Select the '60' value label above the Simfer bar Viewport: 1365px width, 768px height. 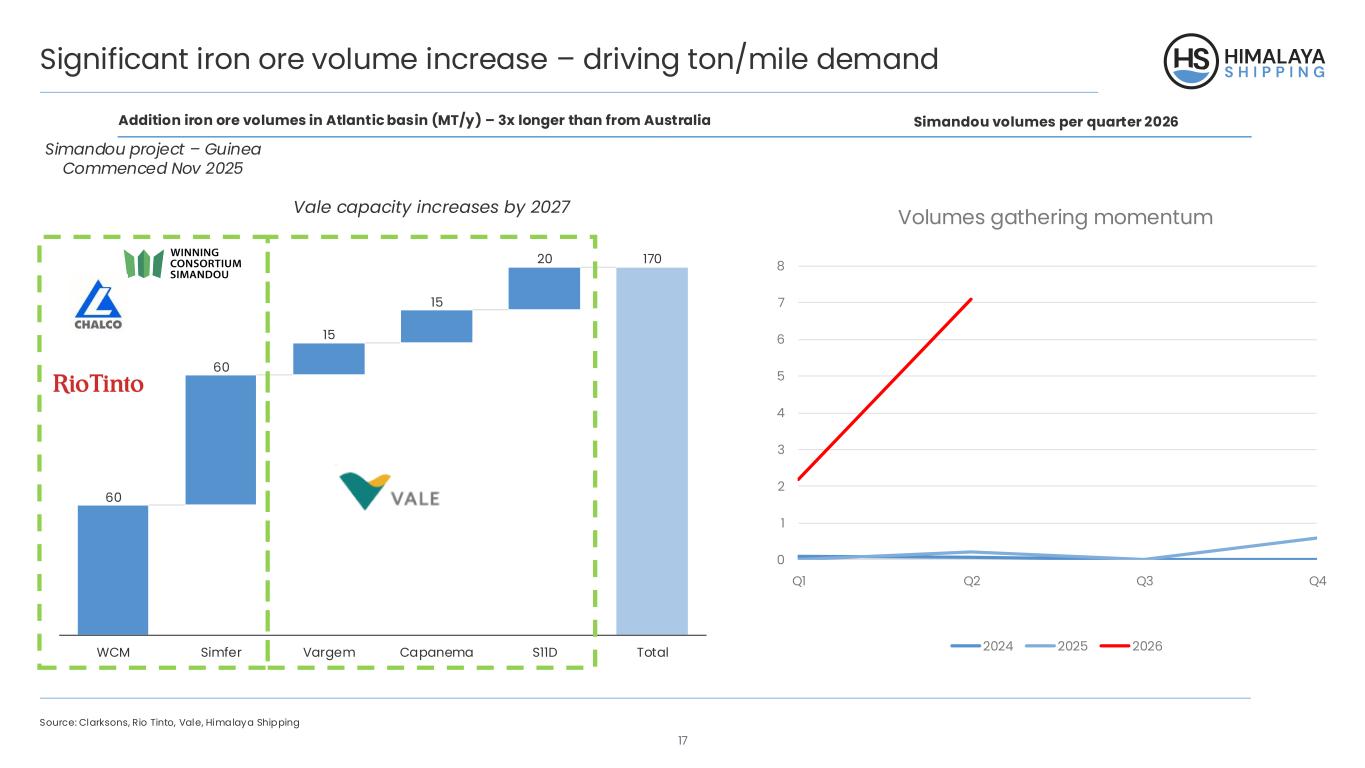(x=221, y=367)
